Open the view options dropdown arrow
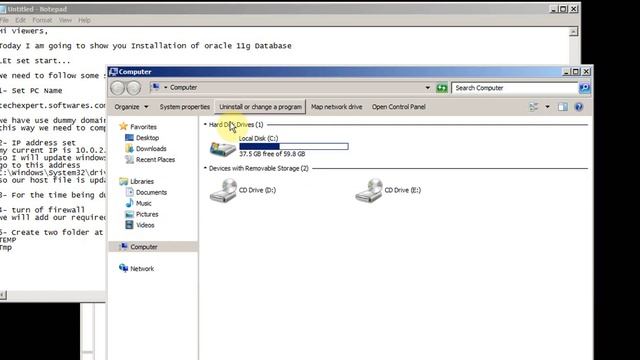This screenshot has width=640, height=360. [547, 107]
